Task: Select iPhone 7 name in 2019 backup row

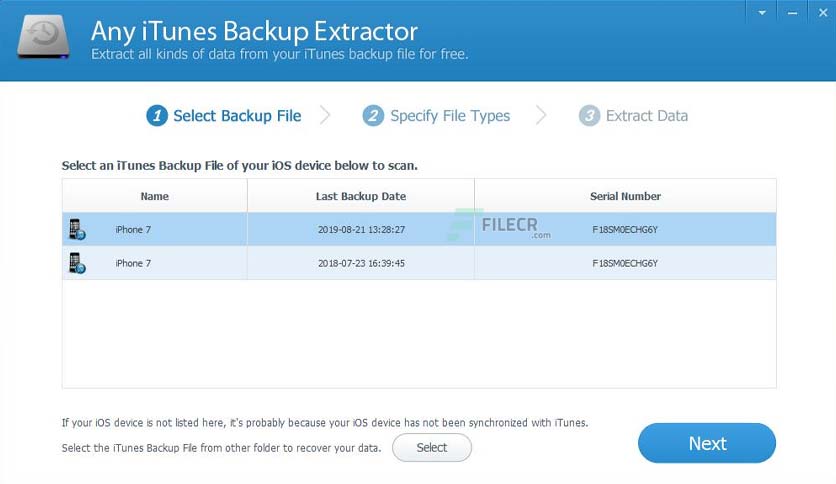Action: (x=133, y=230)
